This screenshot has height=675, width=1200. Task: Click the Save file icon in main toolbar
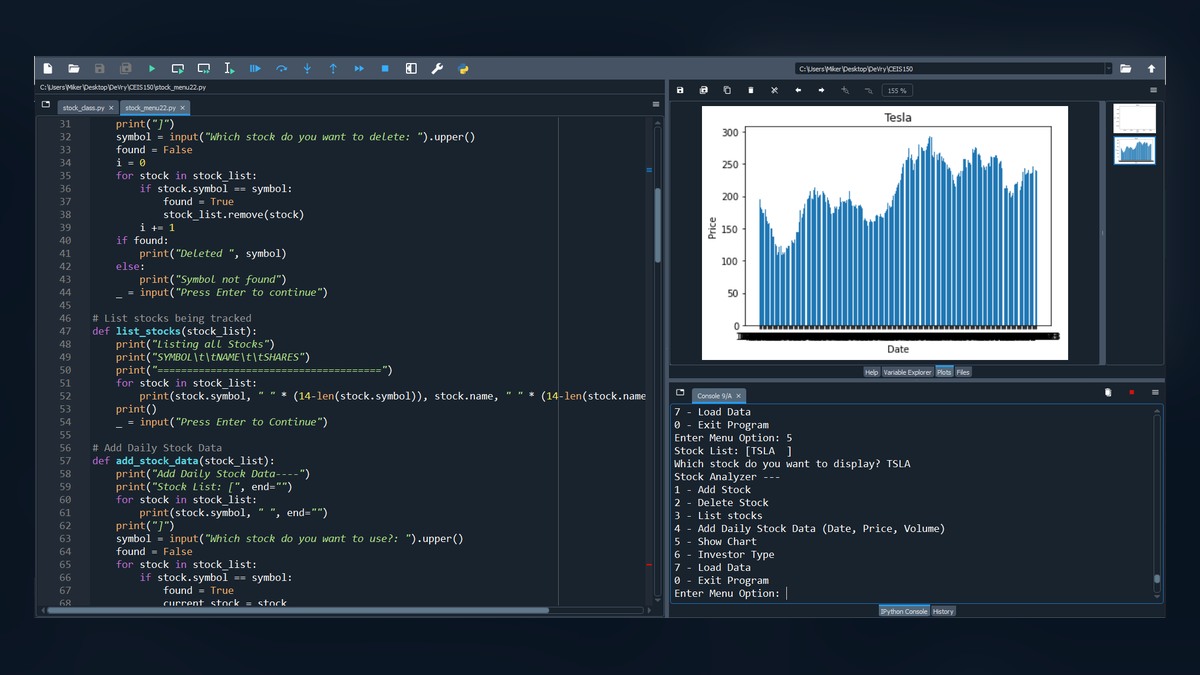click(x=100, y=69)
